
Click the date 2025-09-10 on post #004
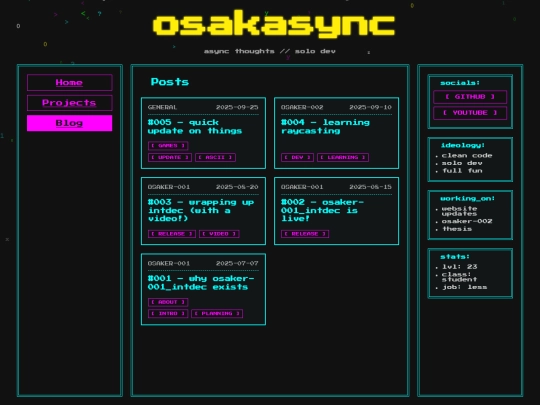[x=371, y=107]
